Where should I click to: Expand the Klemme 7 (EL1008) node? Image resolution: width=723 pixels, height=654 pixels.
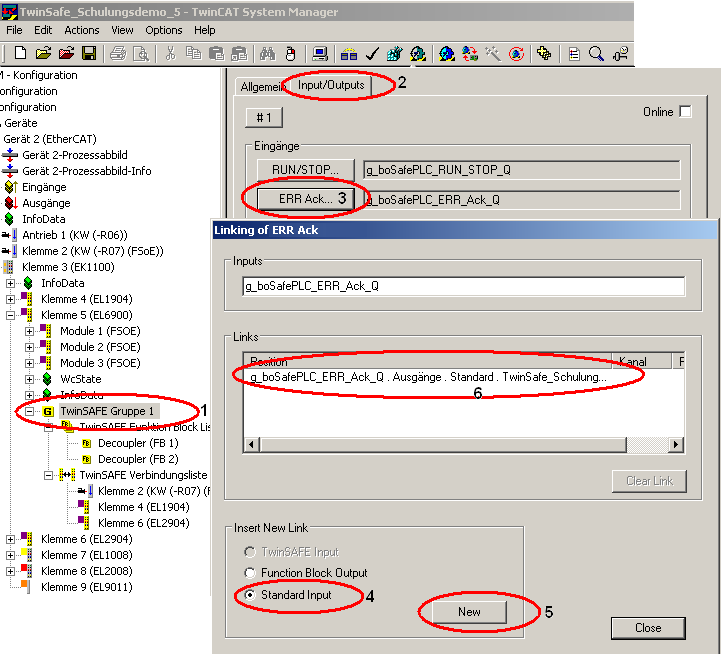pyautogui.click(x=10, y=555)
